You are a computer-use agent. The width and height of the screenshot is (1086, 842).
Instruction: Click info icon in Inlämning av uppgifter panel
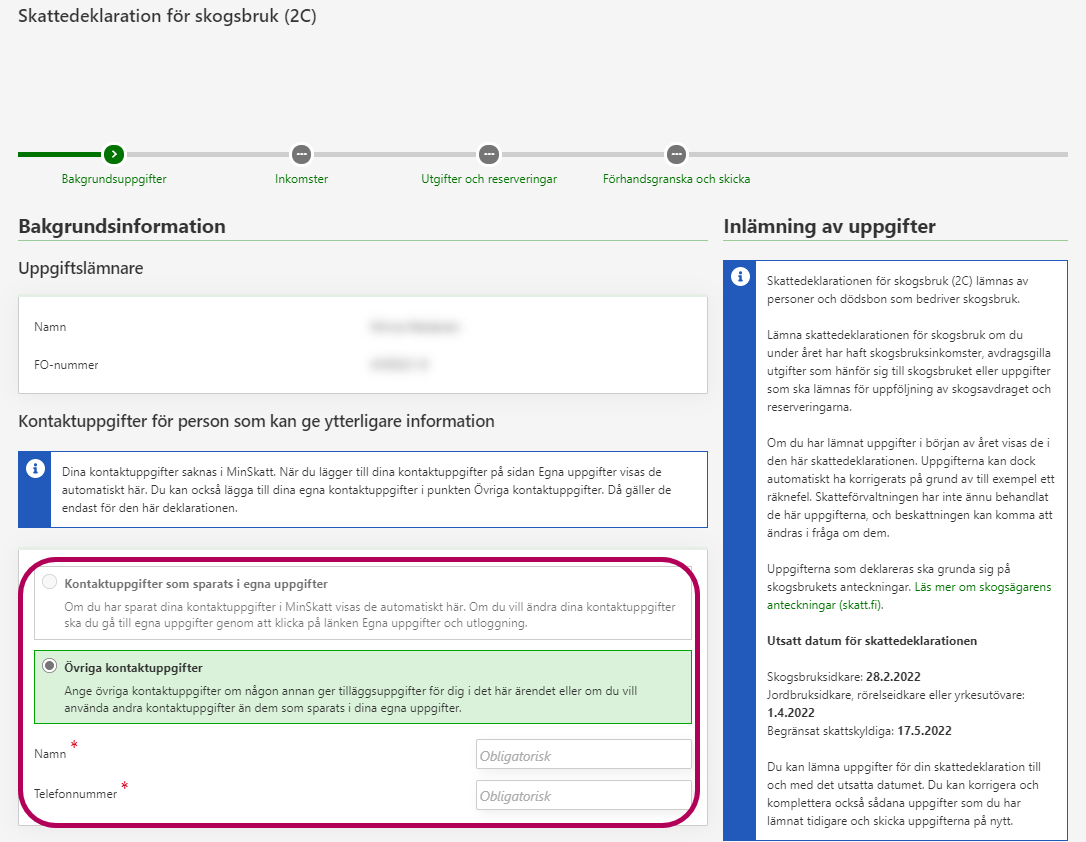click(x=740, y=277)
